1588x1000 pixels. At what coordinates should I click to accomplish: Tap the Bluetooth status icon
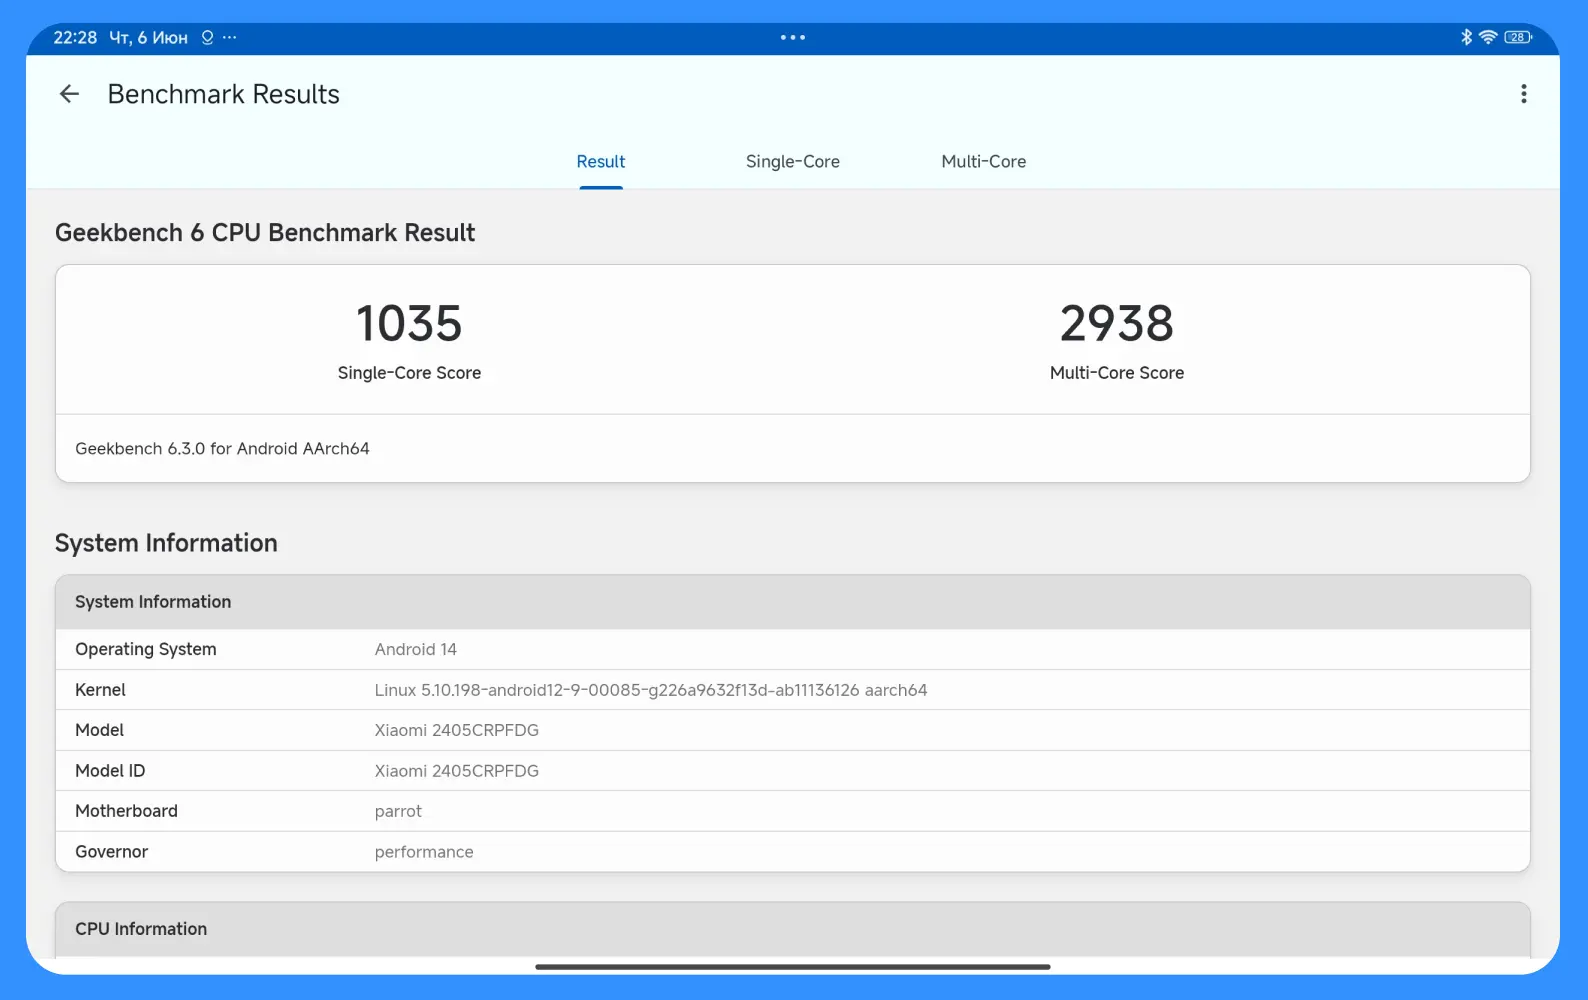[1466, 37]
